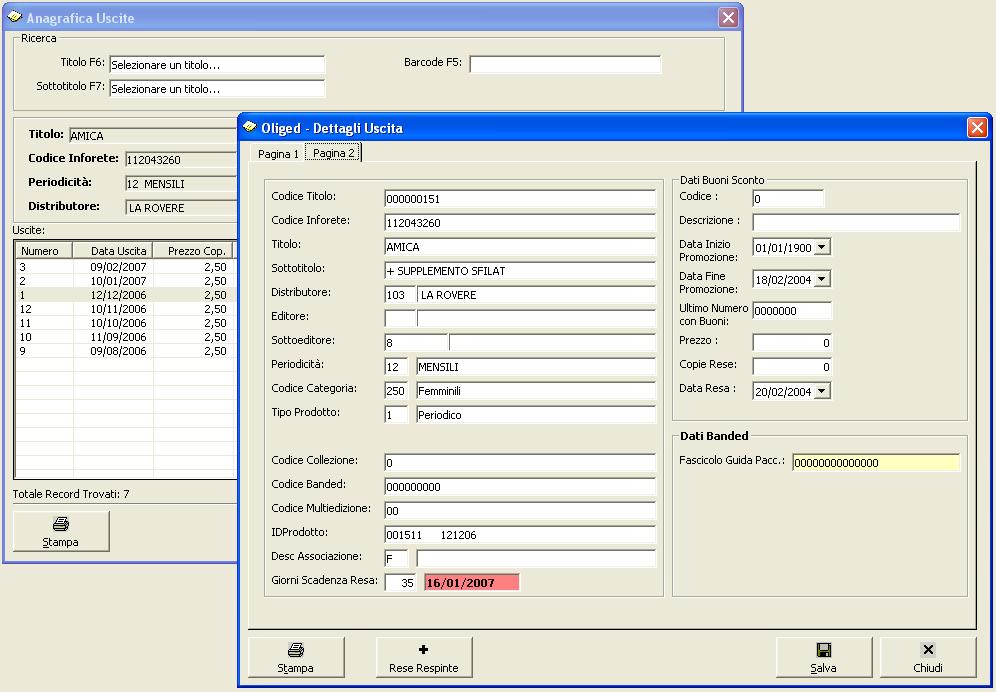996x692 pixels.
Task: Close the Anagrafica Uscite window
Action: click(728, 18)
